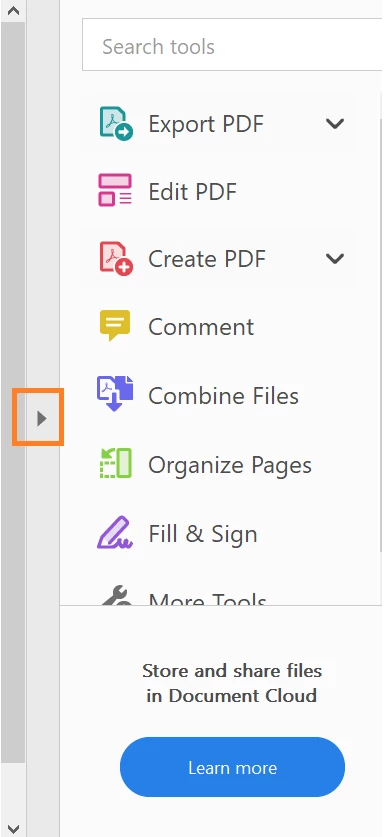Select the Edit PDF text label
Image resolution: width=385 pixels, height=837 pixels.
[x=192, y=192]
